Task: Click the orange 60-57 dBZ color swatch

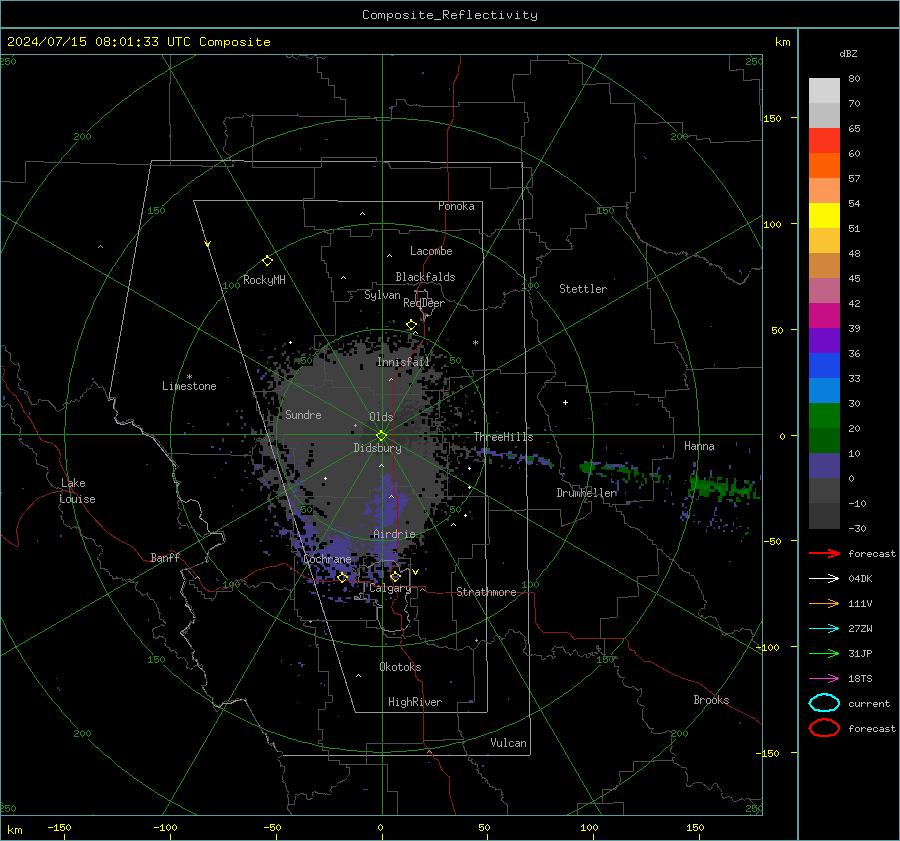Action: click(824, 166)
